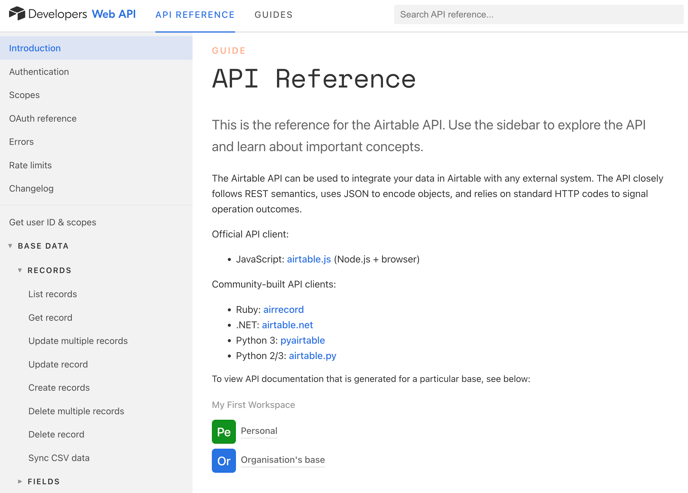Click the Airtable logo icon
Image resolution: width=688 pixels, height=493 pixels.
17,14
